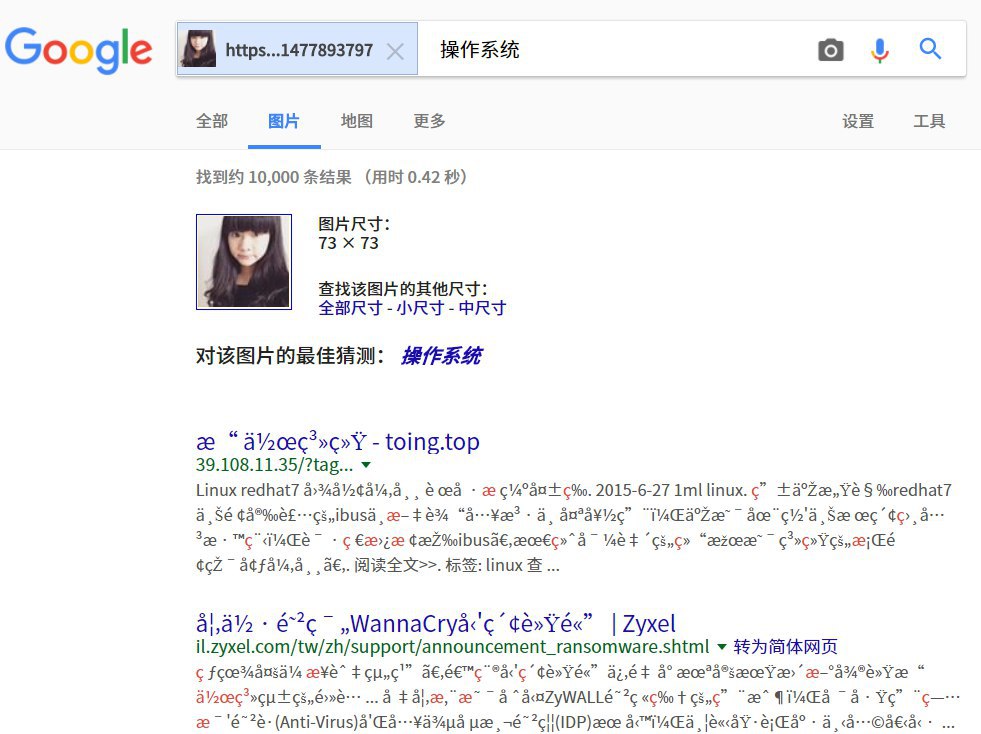Open 设置 menu

pos(858,121)
